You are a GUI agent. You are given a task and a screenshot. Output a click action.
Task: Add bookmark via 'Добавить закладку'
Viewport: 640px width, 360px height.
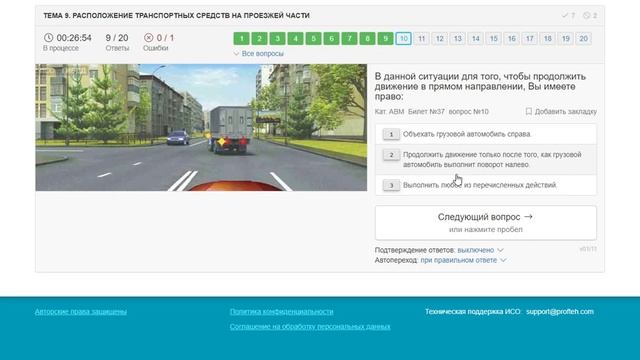[561, 111]
